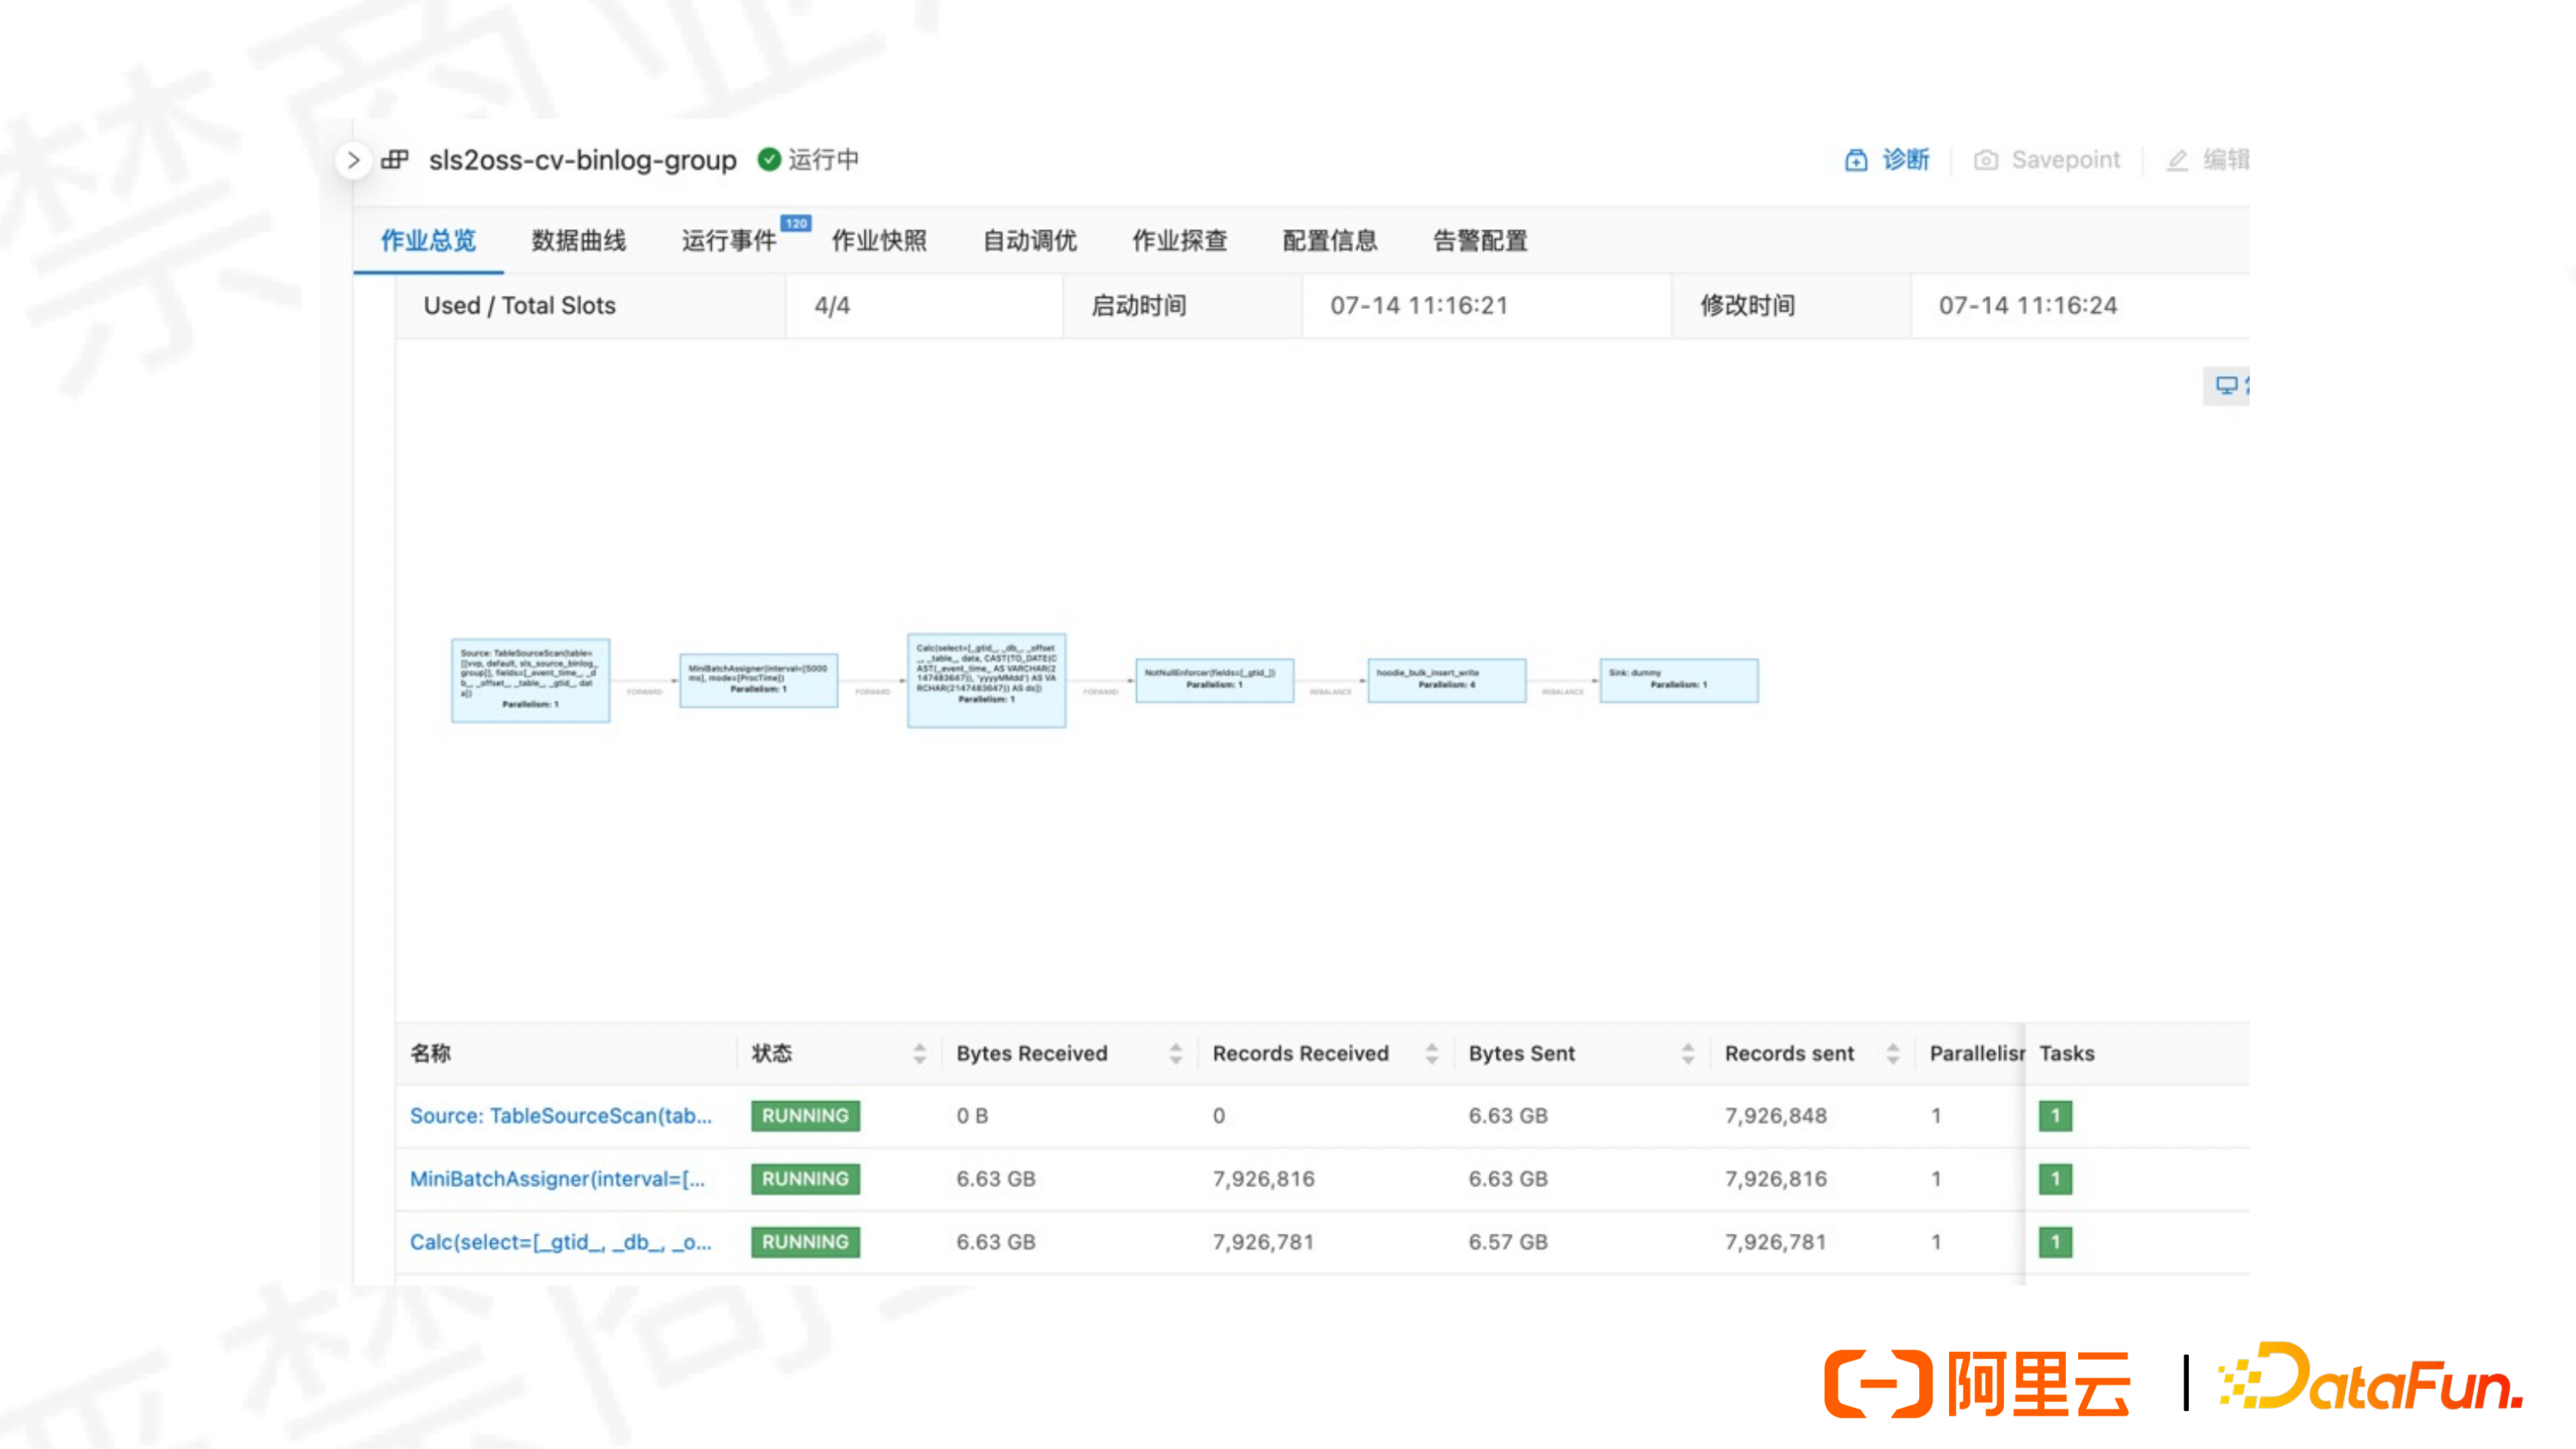Switch to the 配置信息 tab
The image size is (2576, 1449).
(x=1330, y=241)
